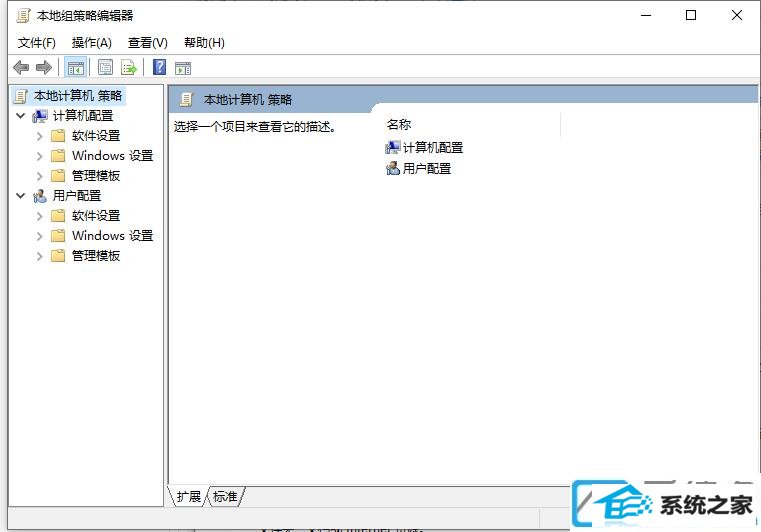This screenshot has height=532, width=761.
Task: Open Help using the question mark icon
Action: [159, 67]
